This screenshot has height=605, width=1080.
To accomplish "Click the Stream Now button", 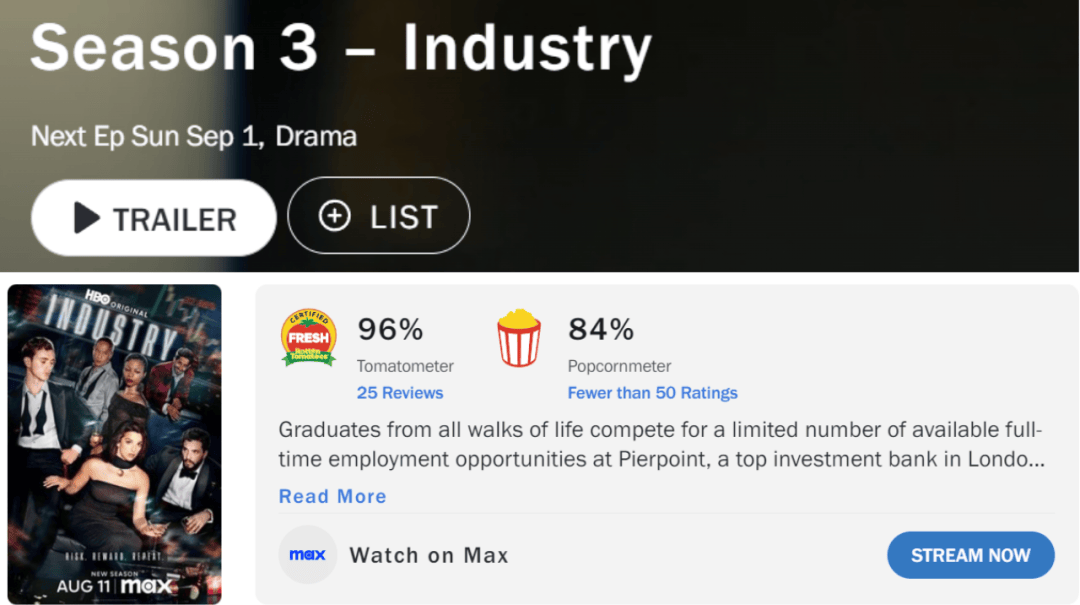I will point(970,555).
